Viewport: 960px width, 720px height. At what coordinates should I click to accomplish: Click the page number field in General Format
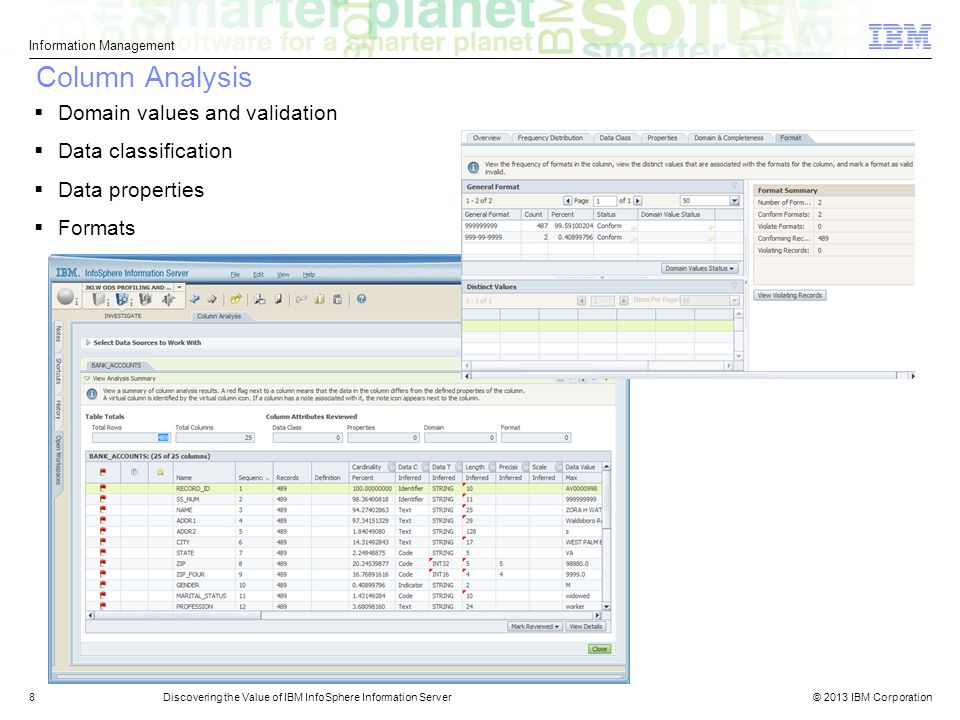tap(604, 201)
